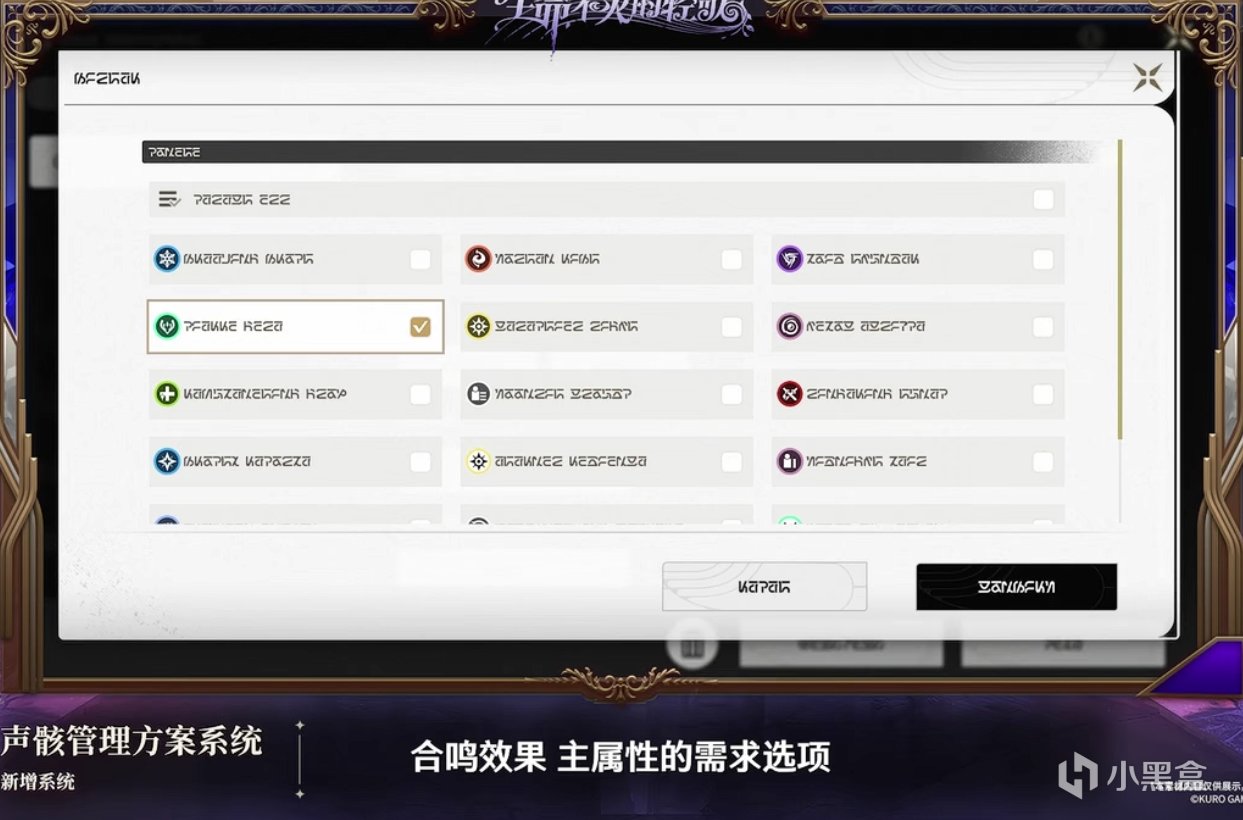Viewport: 1243px width, 820px height.
Task: Click the blue snowflake set icon
Action: (x=167, y=260)
